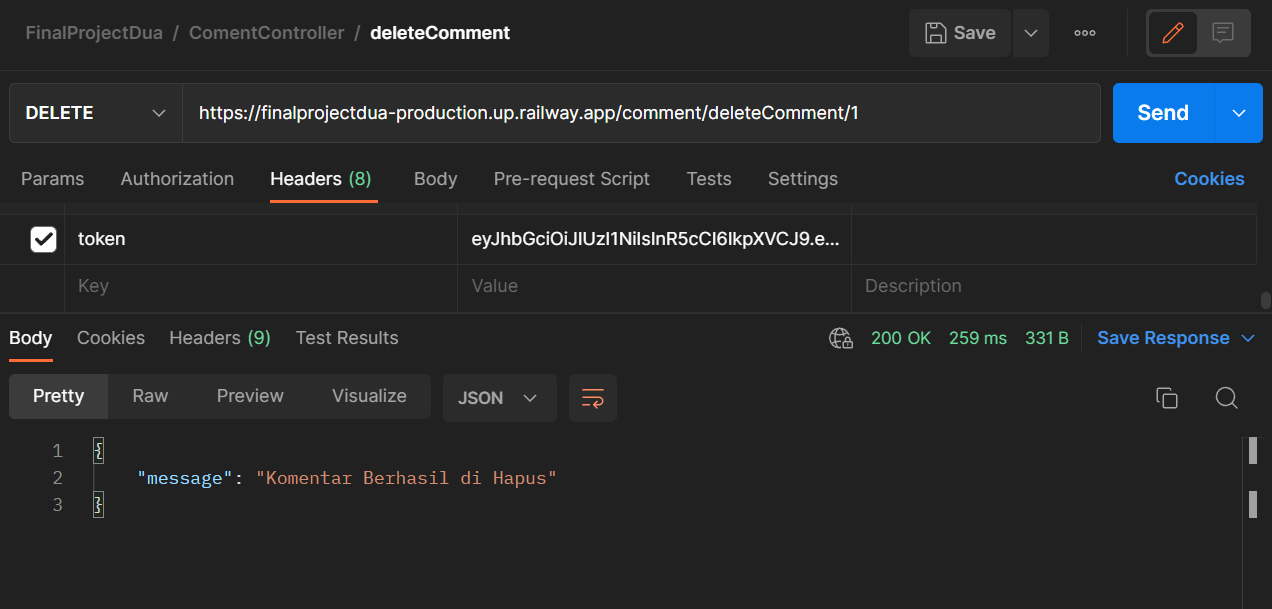Uncheck the token header row
The width and height of the screenshot is (1272, 609).
click(41, 238)
